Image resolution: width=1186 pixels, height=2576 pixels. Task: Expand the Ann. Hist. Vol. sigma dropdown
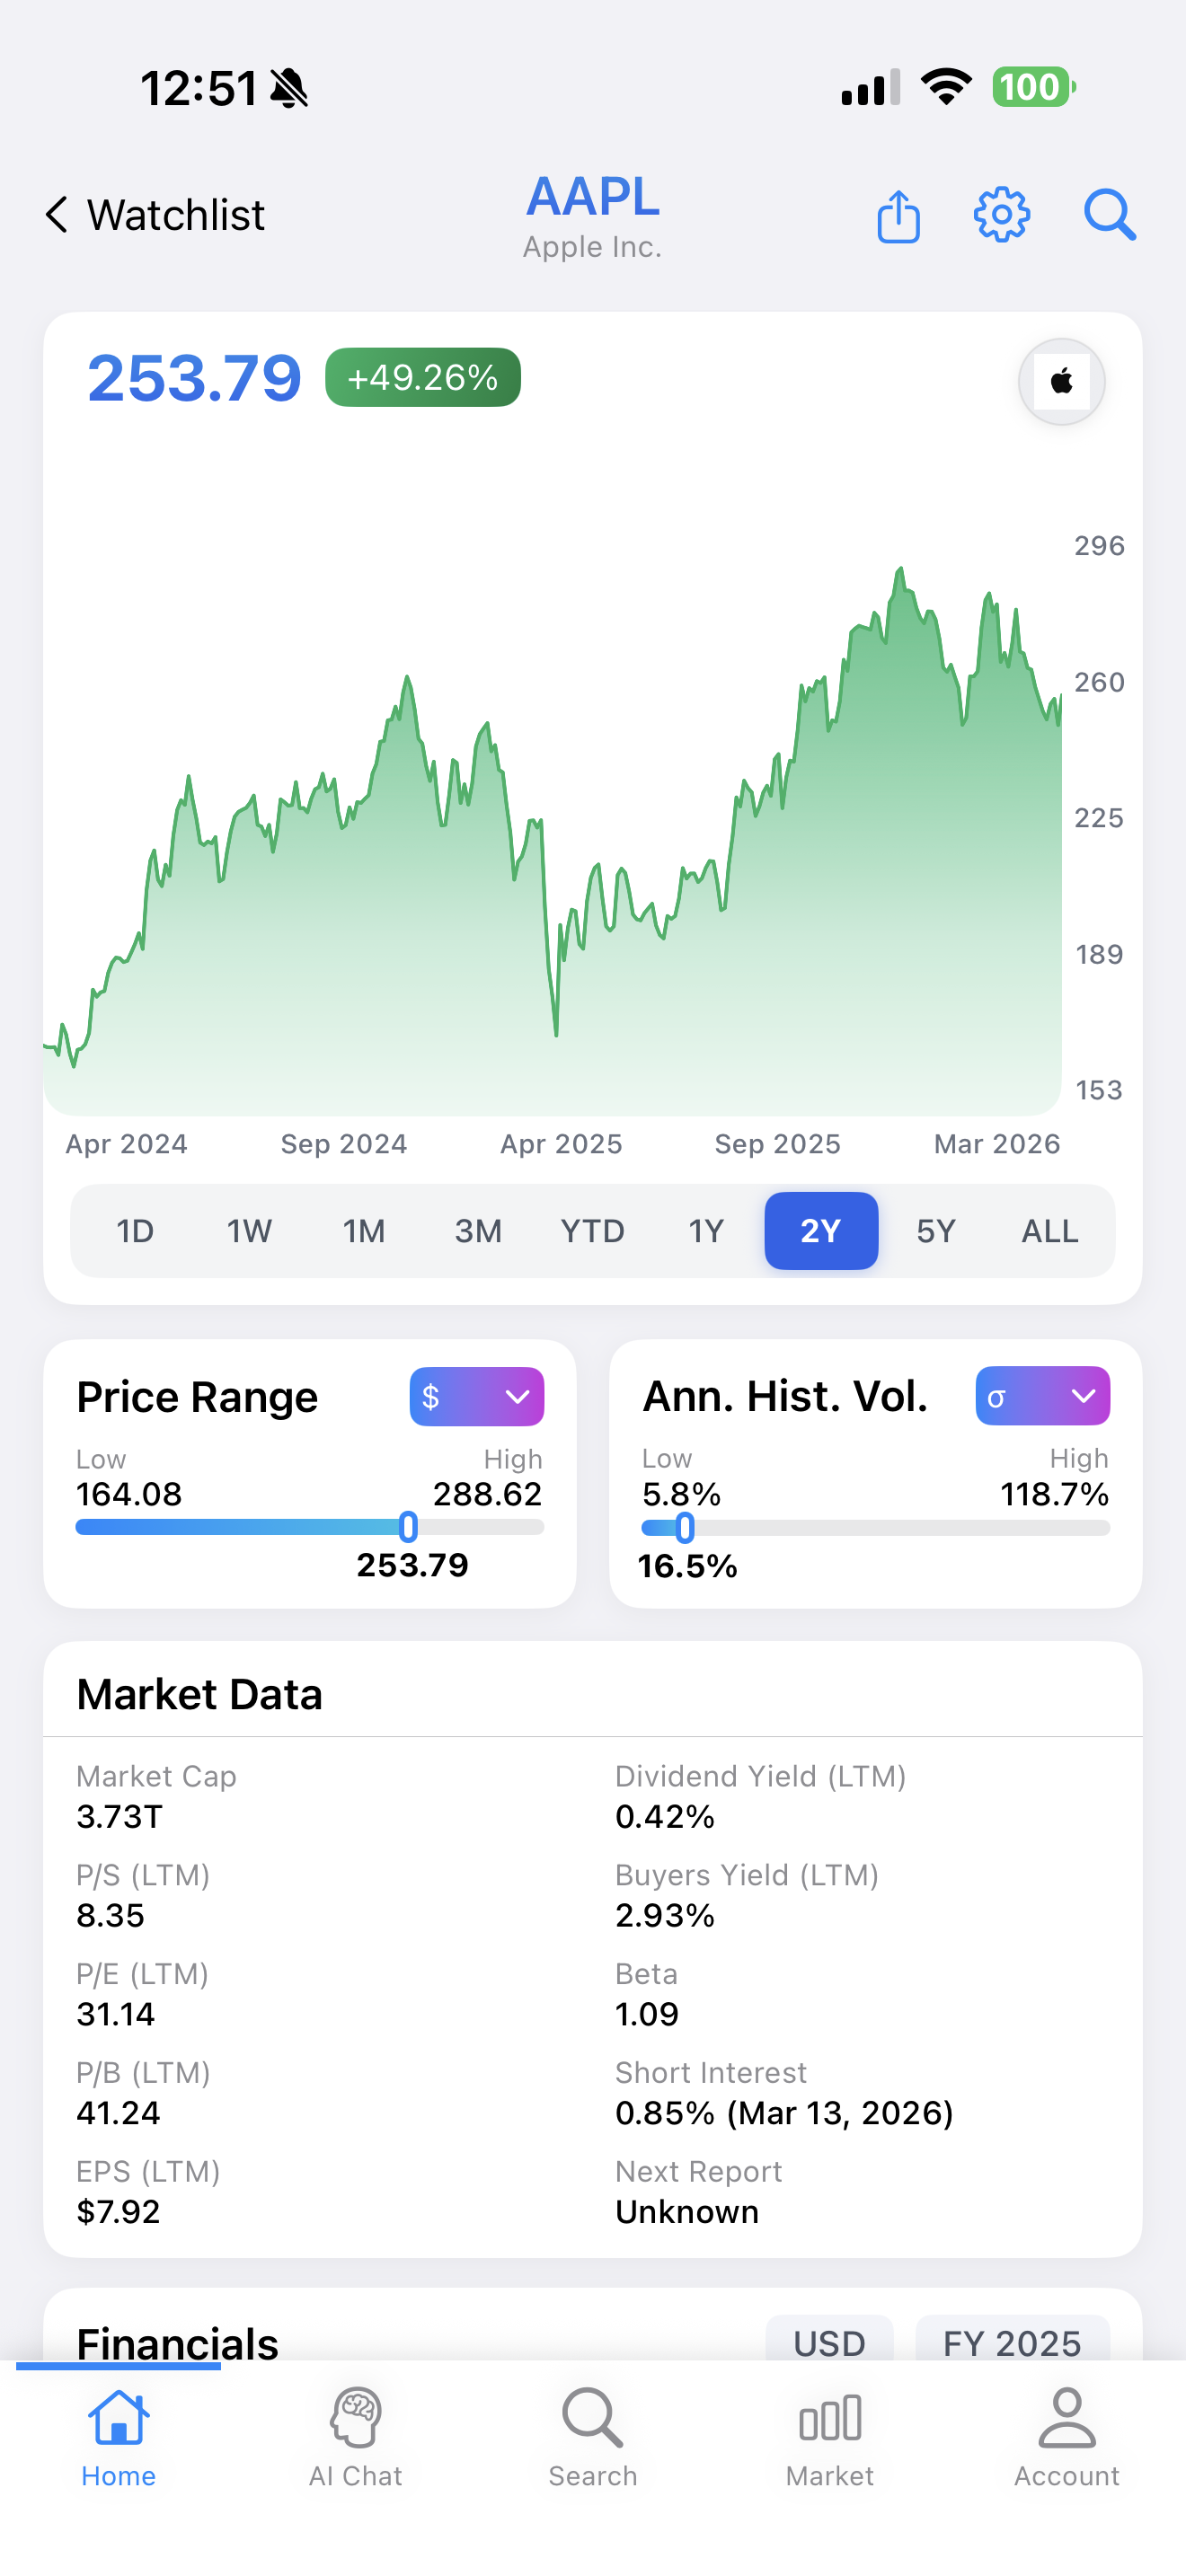click(1043, 1396)
